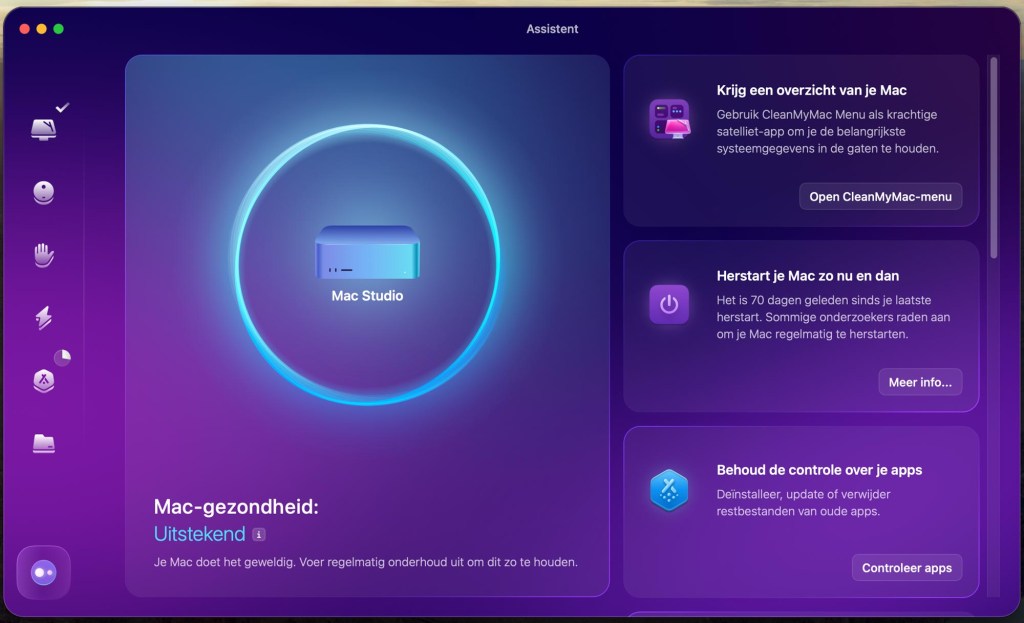The image size is (1024, 623).
Task: Click the Uitstekend health status text
Action: 197,534
